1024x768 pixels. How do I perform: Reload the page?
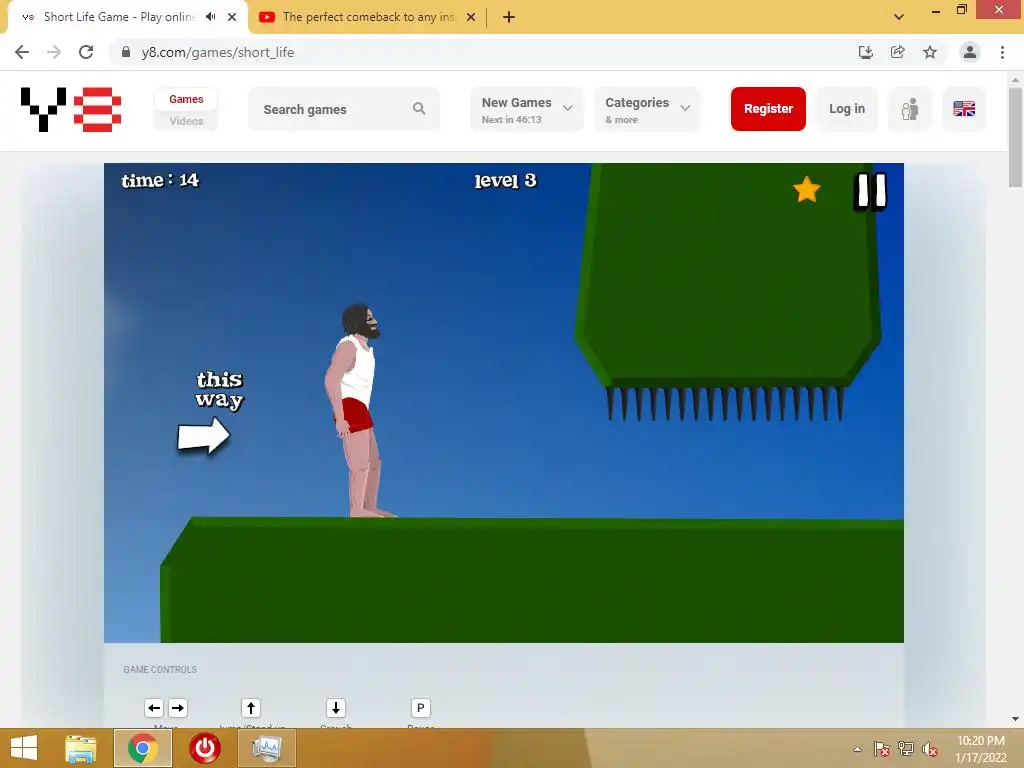(86, 52)
